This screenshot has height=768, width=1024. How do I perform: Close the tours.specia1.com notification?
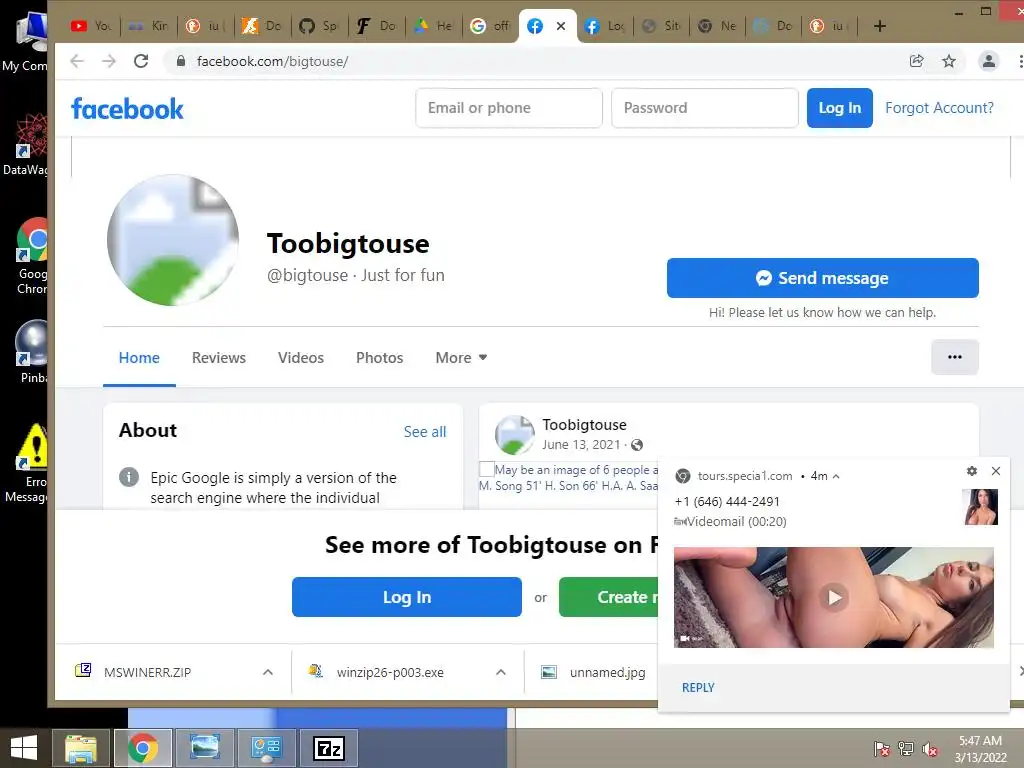(x=996, y=471)
